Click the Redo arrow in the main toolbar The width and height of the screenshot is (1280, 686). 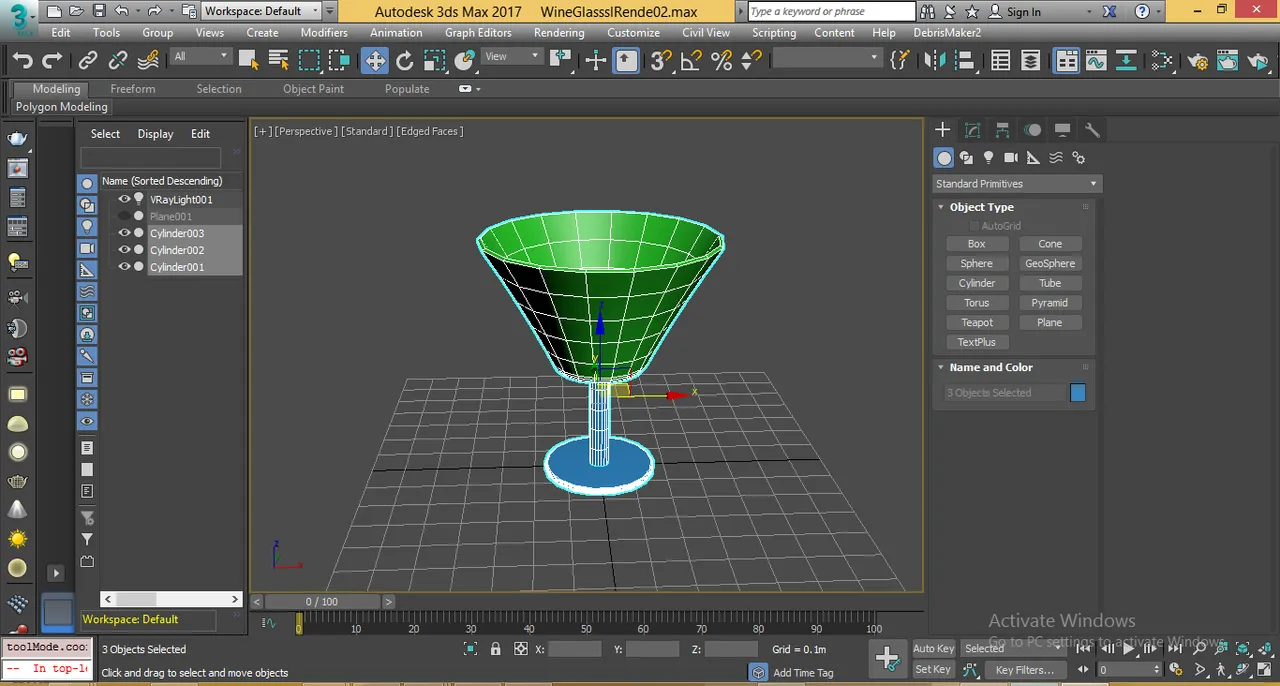click(52, 61)
